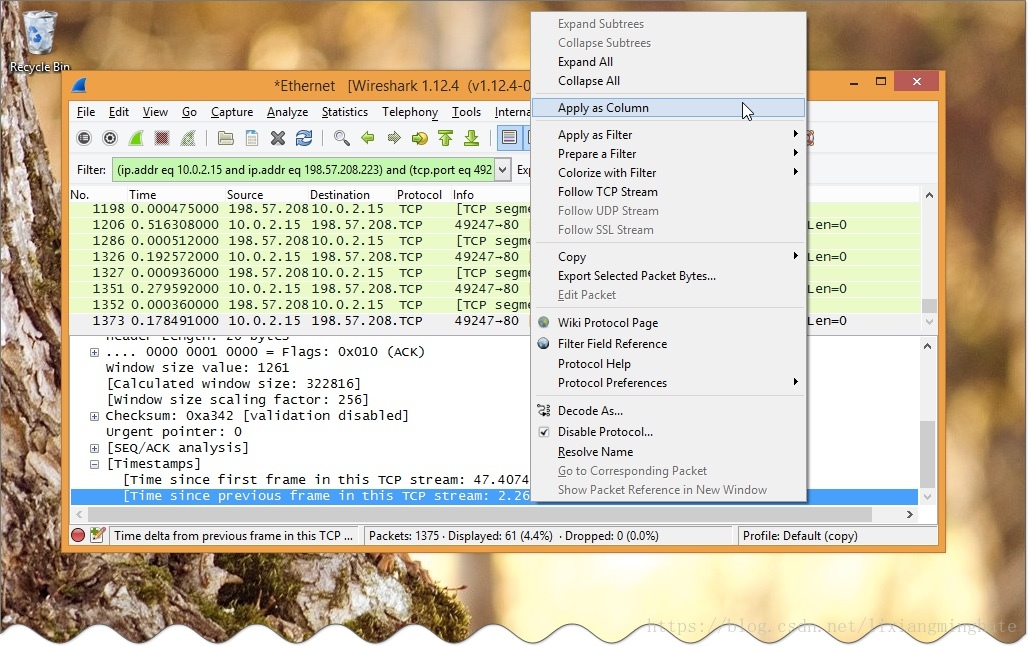Click the expert info red circle in status bar

pos(78,535)
